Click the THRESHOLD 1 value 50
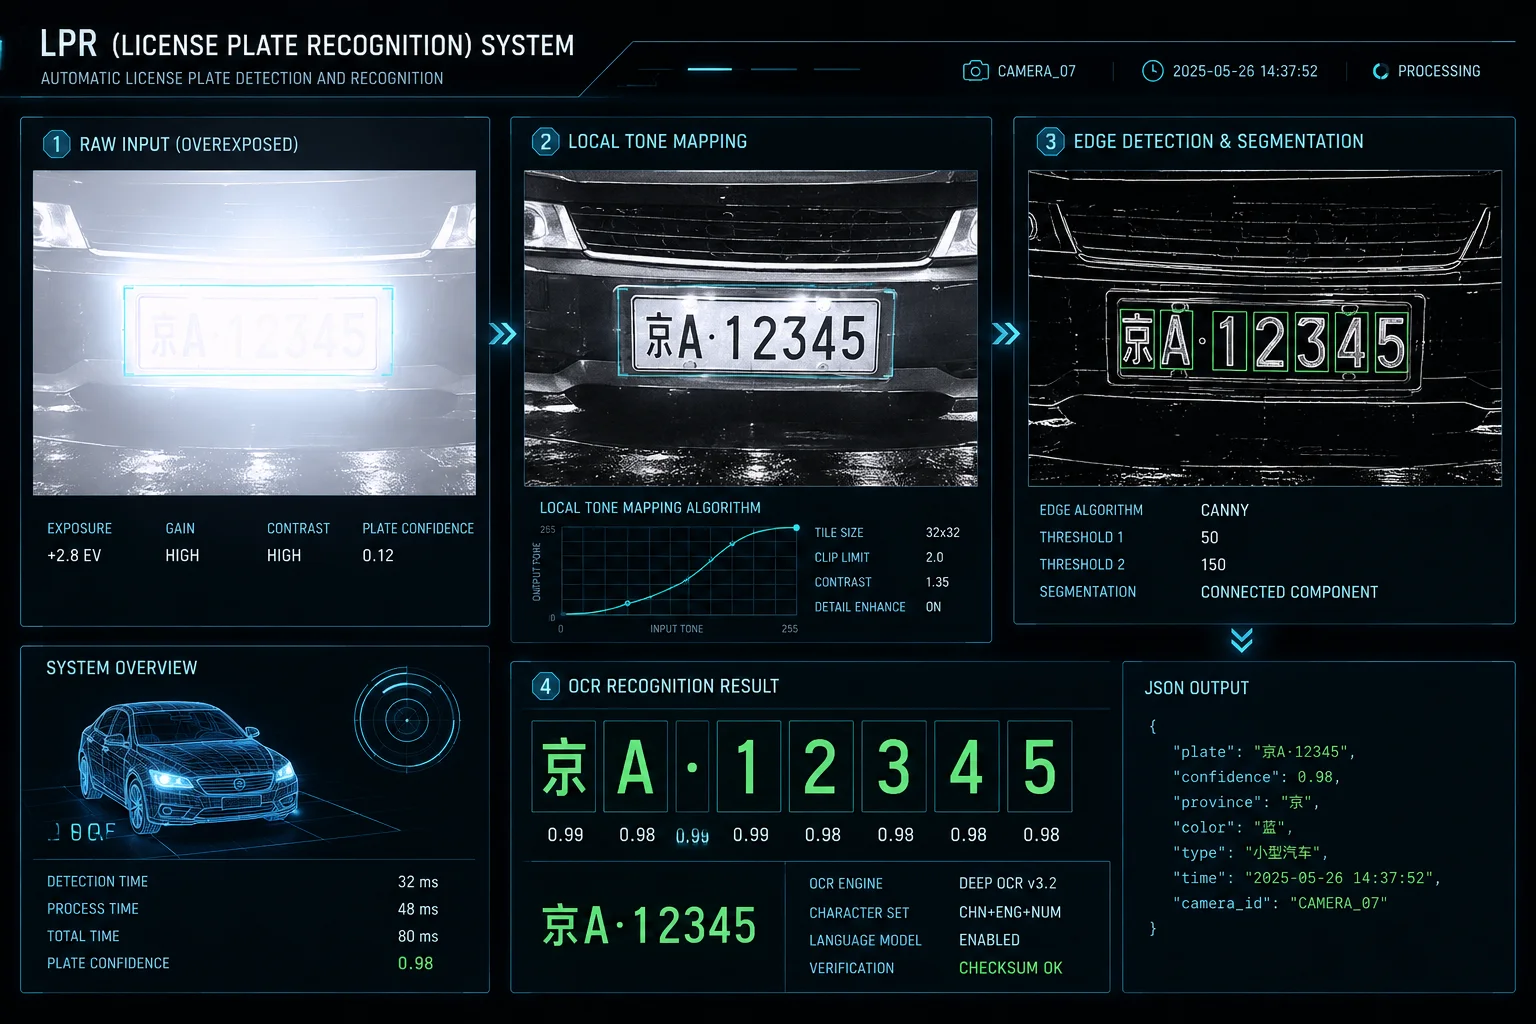 pos(1209,537)
